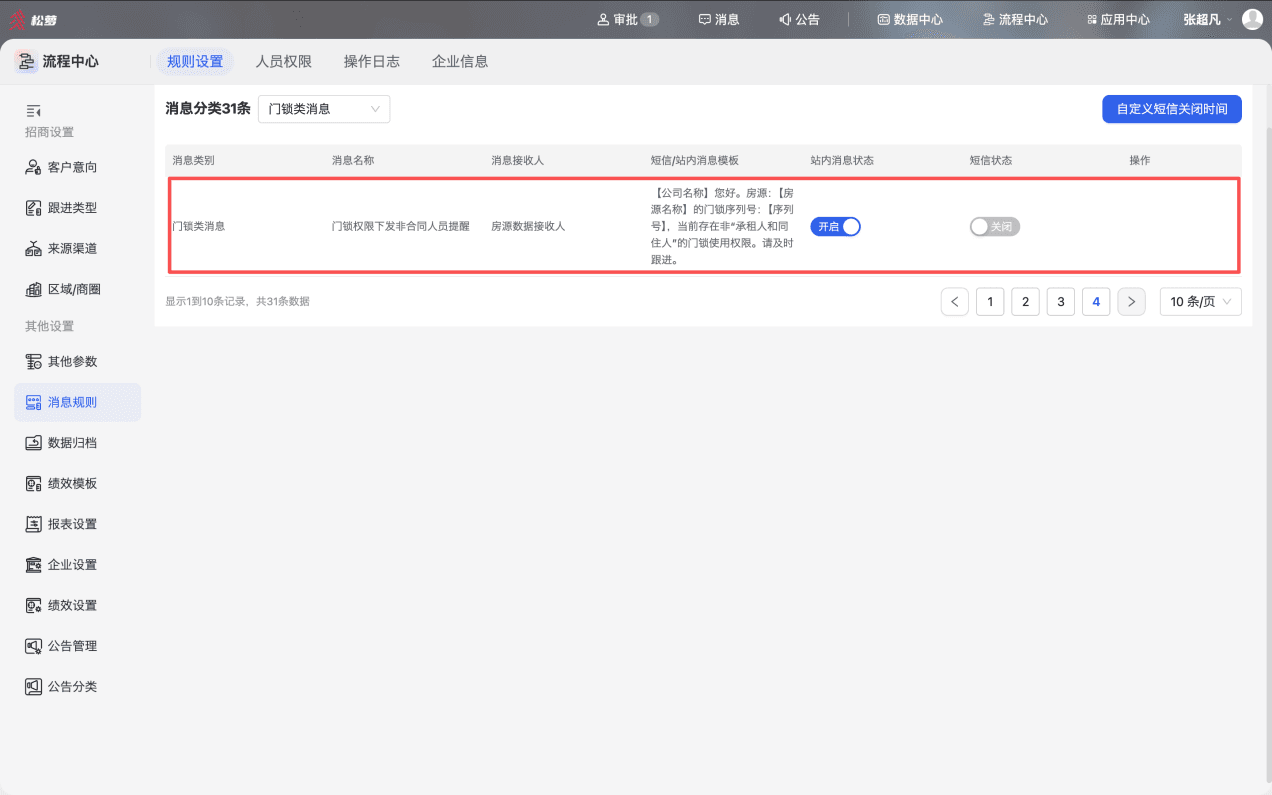Open the 10 条/页 page size dropdown
This screenshot has height=795, width=1272.
pyautogui.click(x=1201, y=302)
